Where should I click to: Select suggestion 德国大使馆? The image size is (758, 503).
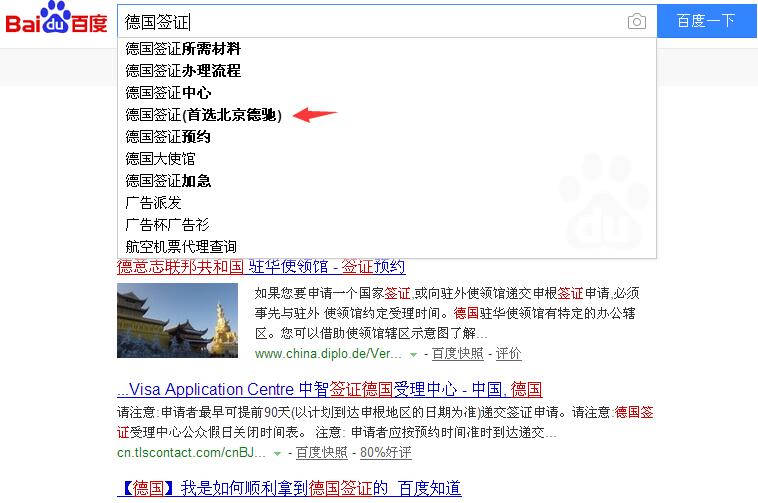pos(386,158)
